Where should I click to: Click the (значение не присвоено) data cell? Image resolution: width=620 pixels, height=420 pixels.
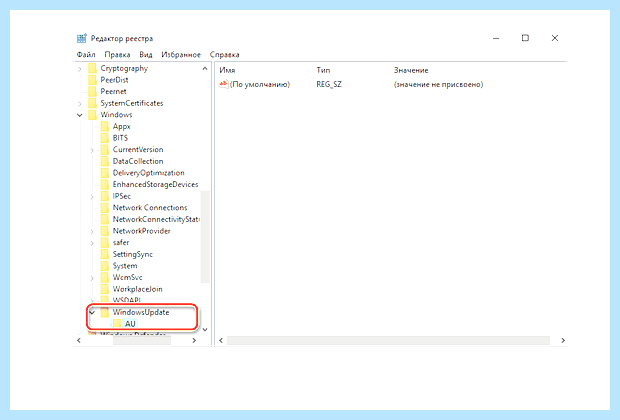[x=438, y=84]
